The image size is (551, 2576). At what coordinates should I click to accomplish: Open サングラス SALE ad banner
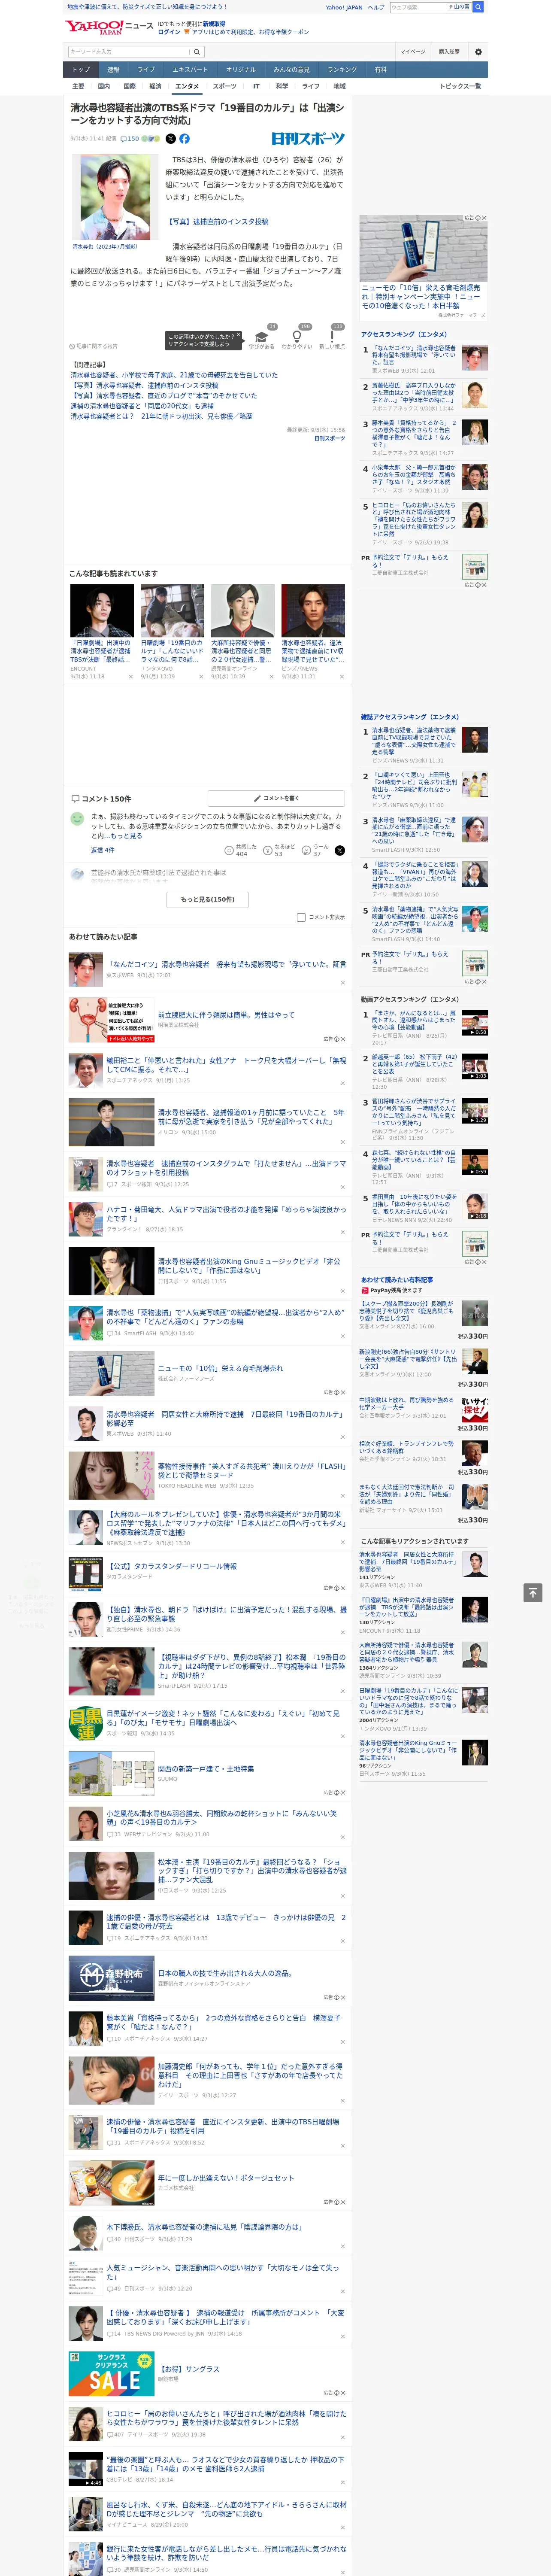111,2374
